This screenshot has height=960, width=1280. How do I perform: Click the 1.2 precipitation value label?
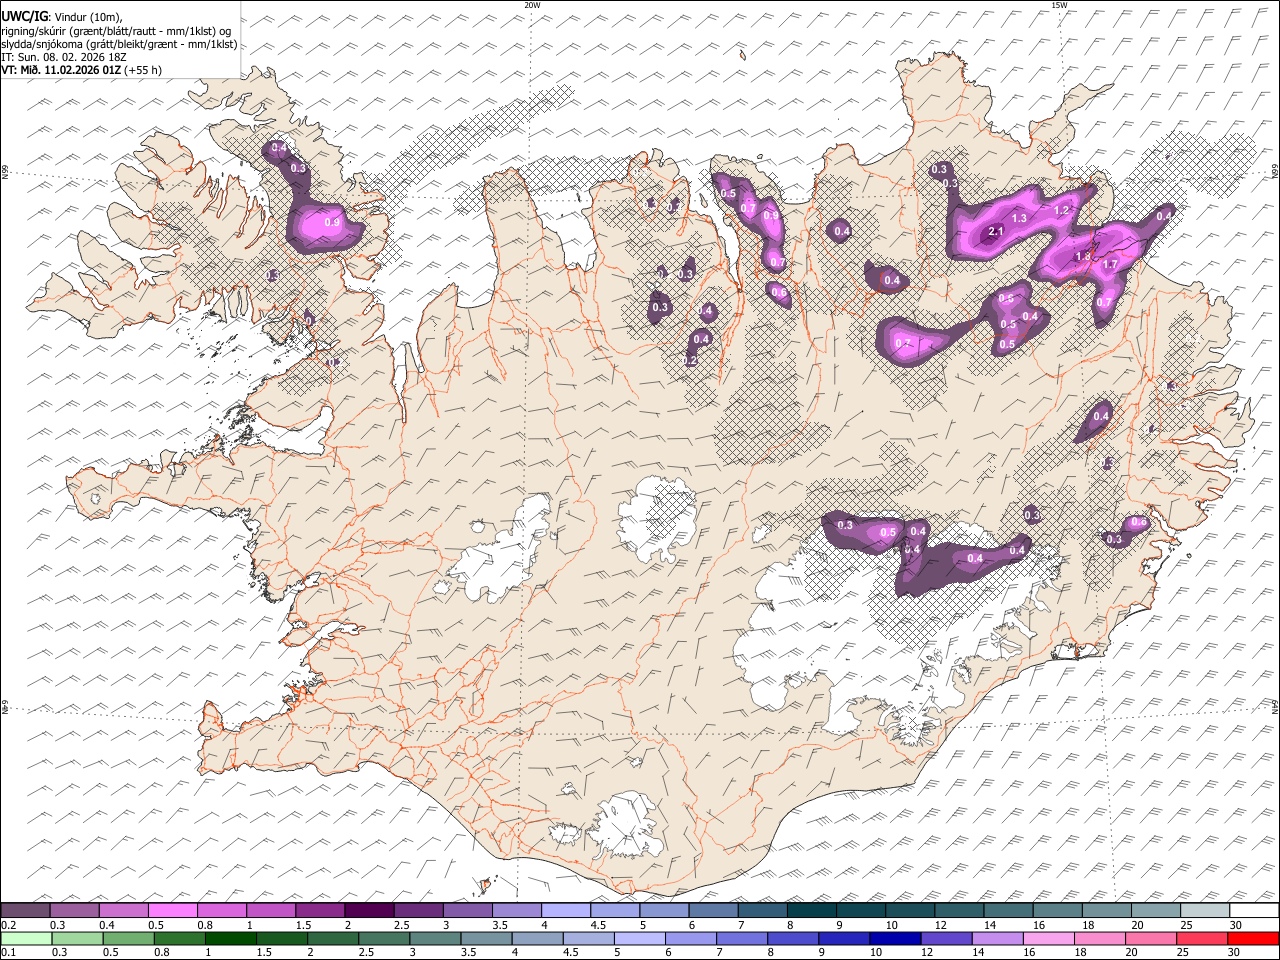pyautogui.click(x=1062, y=211)
